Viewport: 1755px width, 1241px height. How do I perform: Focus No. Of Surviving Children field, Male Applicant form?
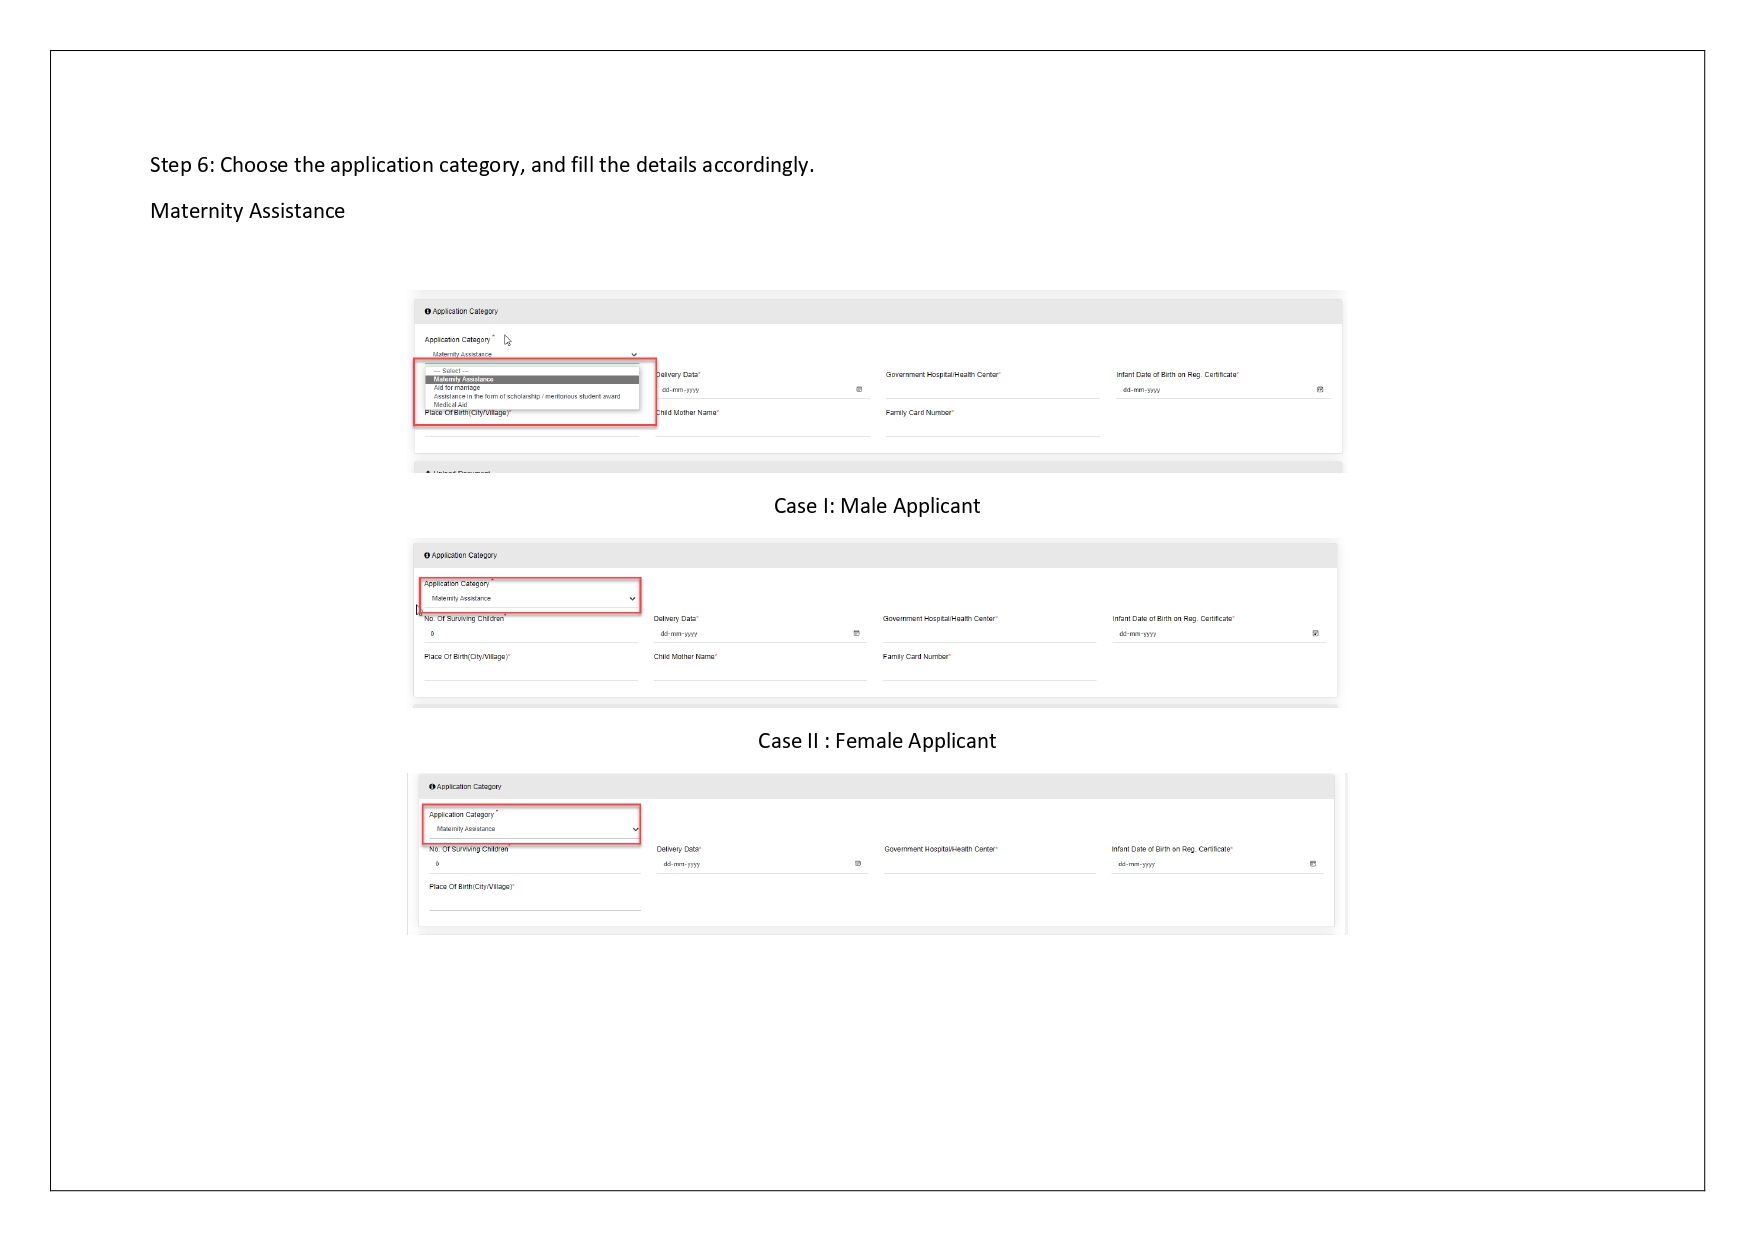(530, 634)
